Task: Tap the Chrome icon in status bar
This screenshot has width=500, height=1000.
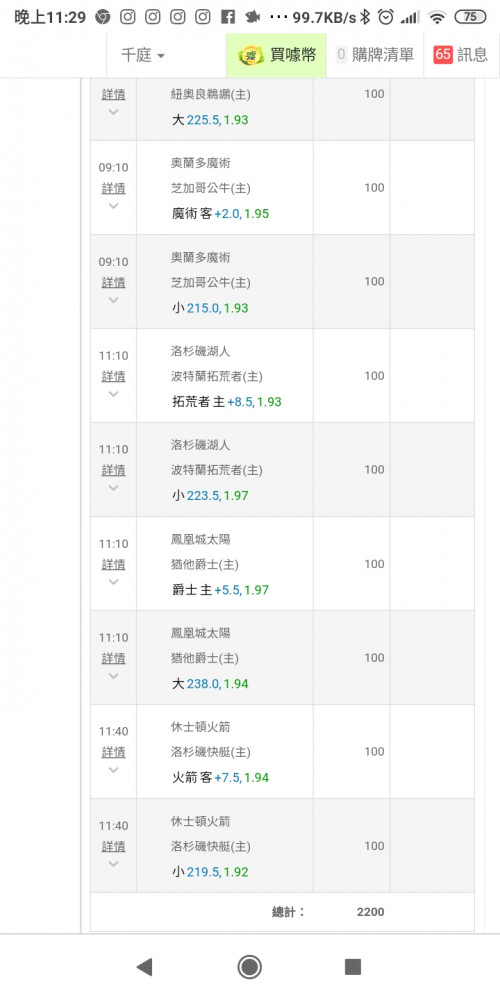Action: tap(103, 17)
